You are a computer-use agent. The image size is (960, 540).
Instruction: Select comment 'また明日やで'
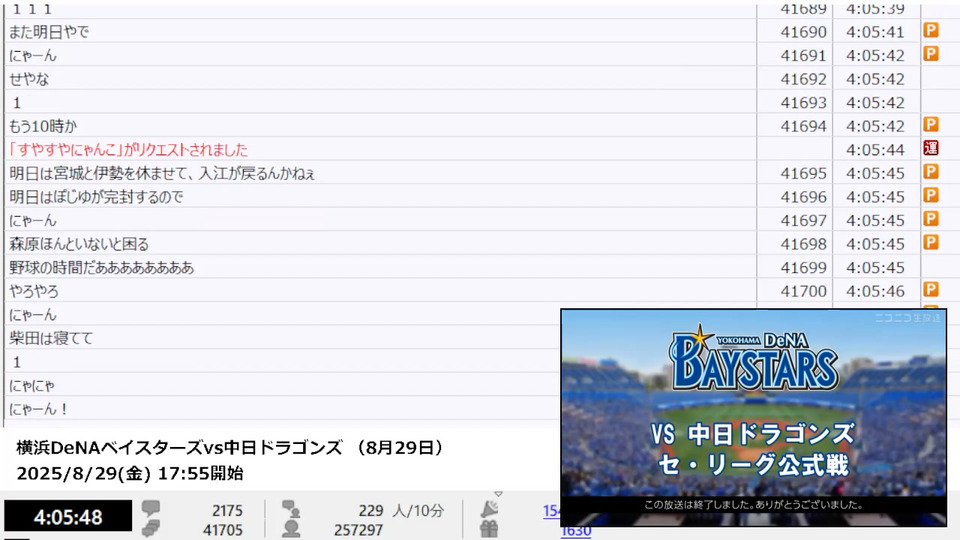pyautogui.click(x=49, y=32)
